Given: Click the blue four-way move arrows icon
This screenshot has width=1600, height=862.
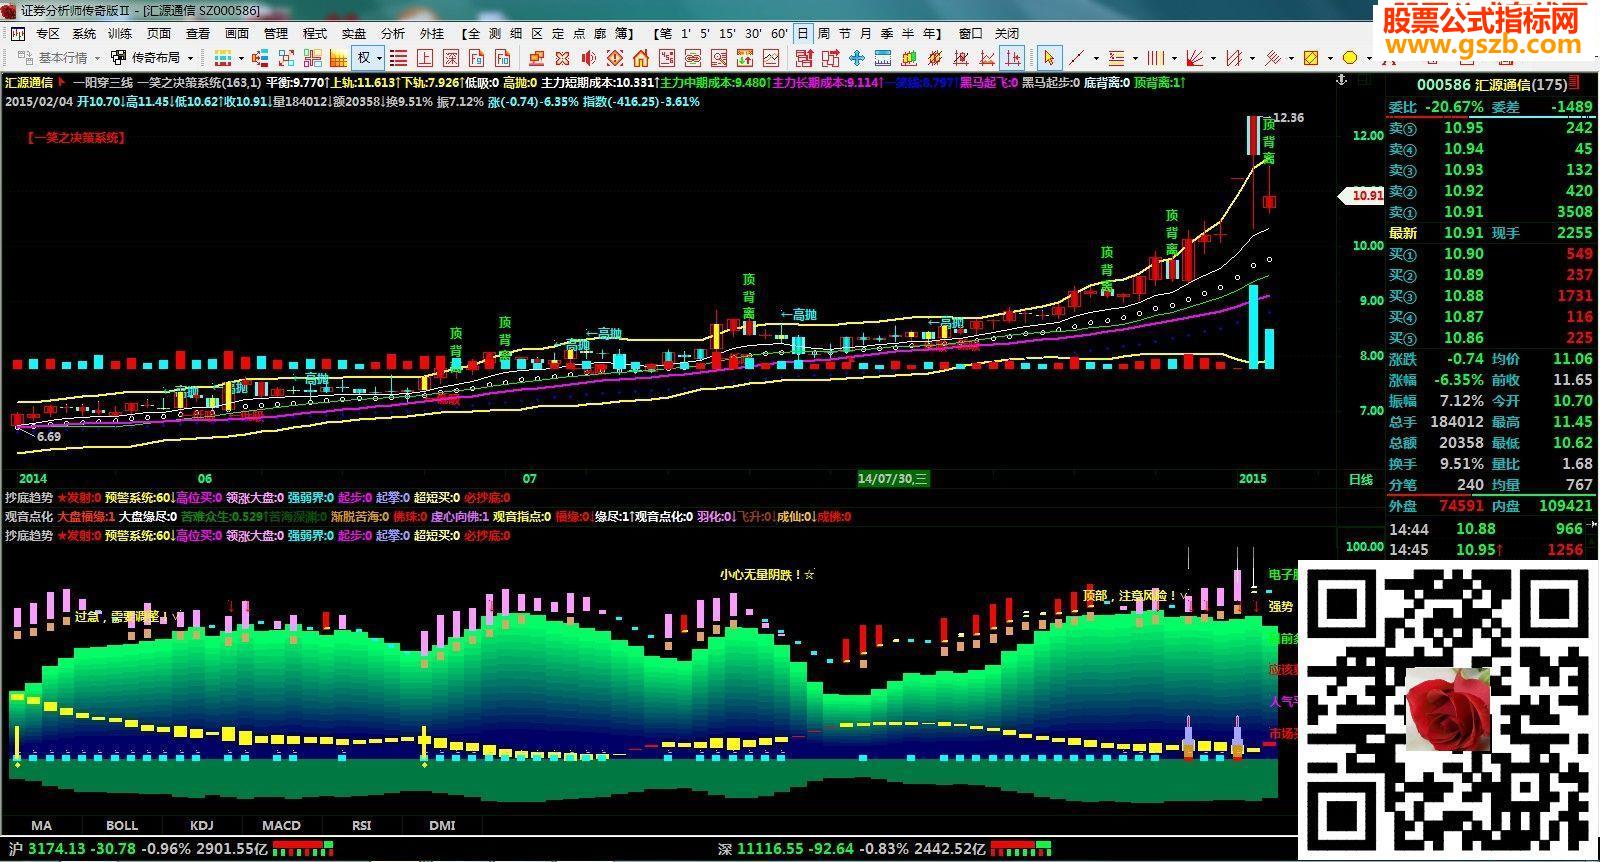Looking at the screenshot, I should coord(857,58).
